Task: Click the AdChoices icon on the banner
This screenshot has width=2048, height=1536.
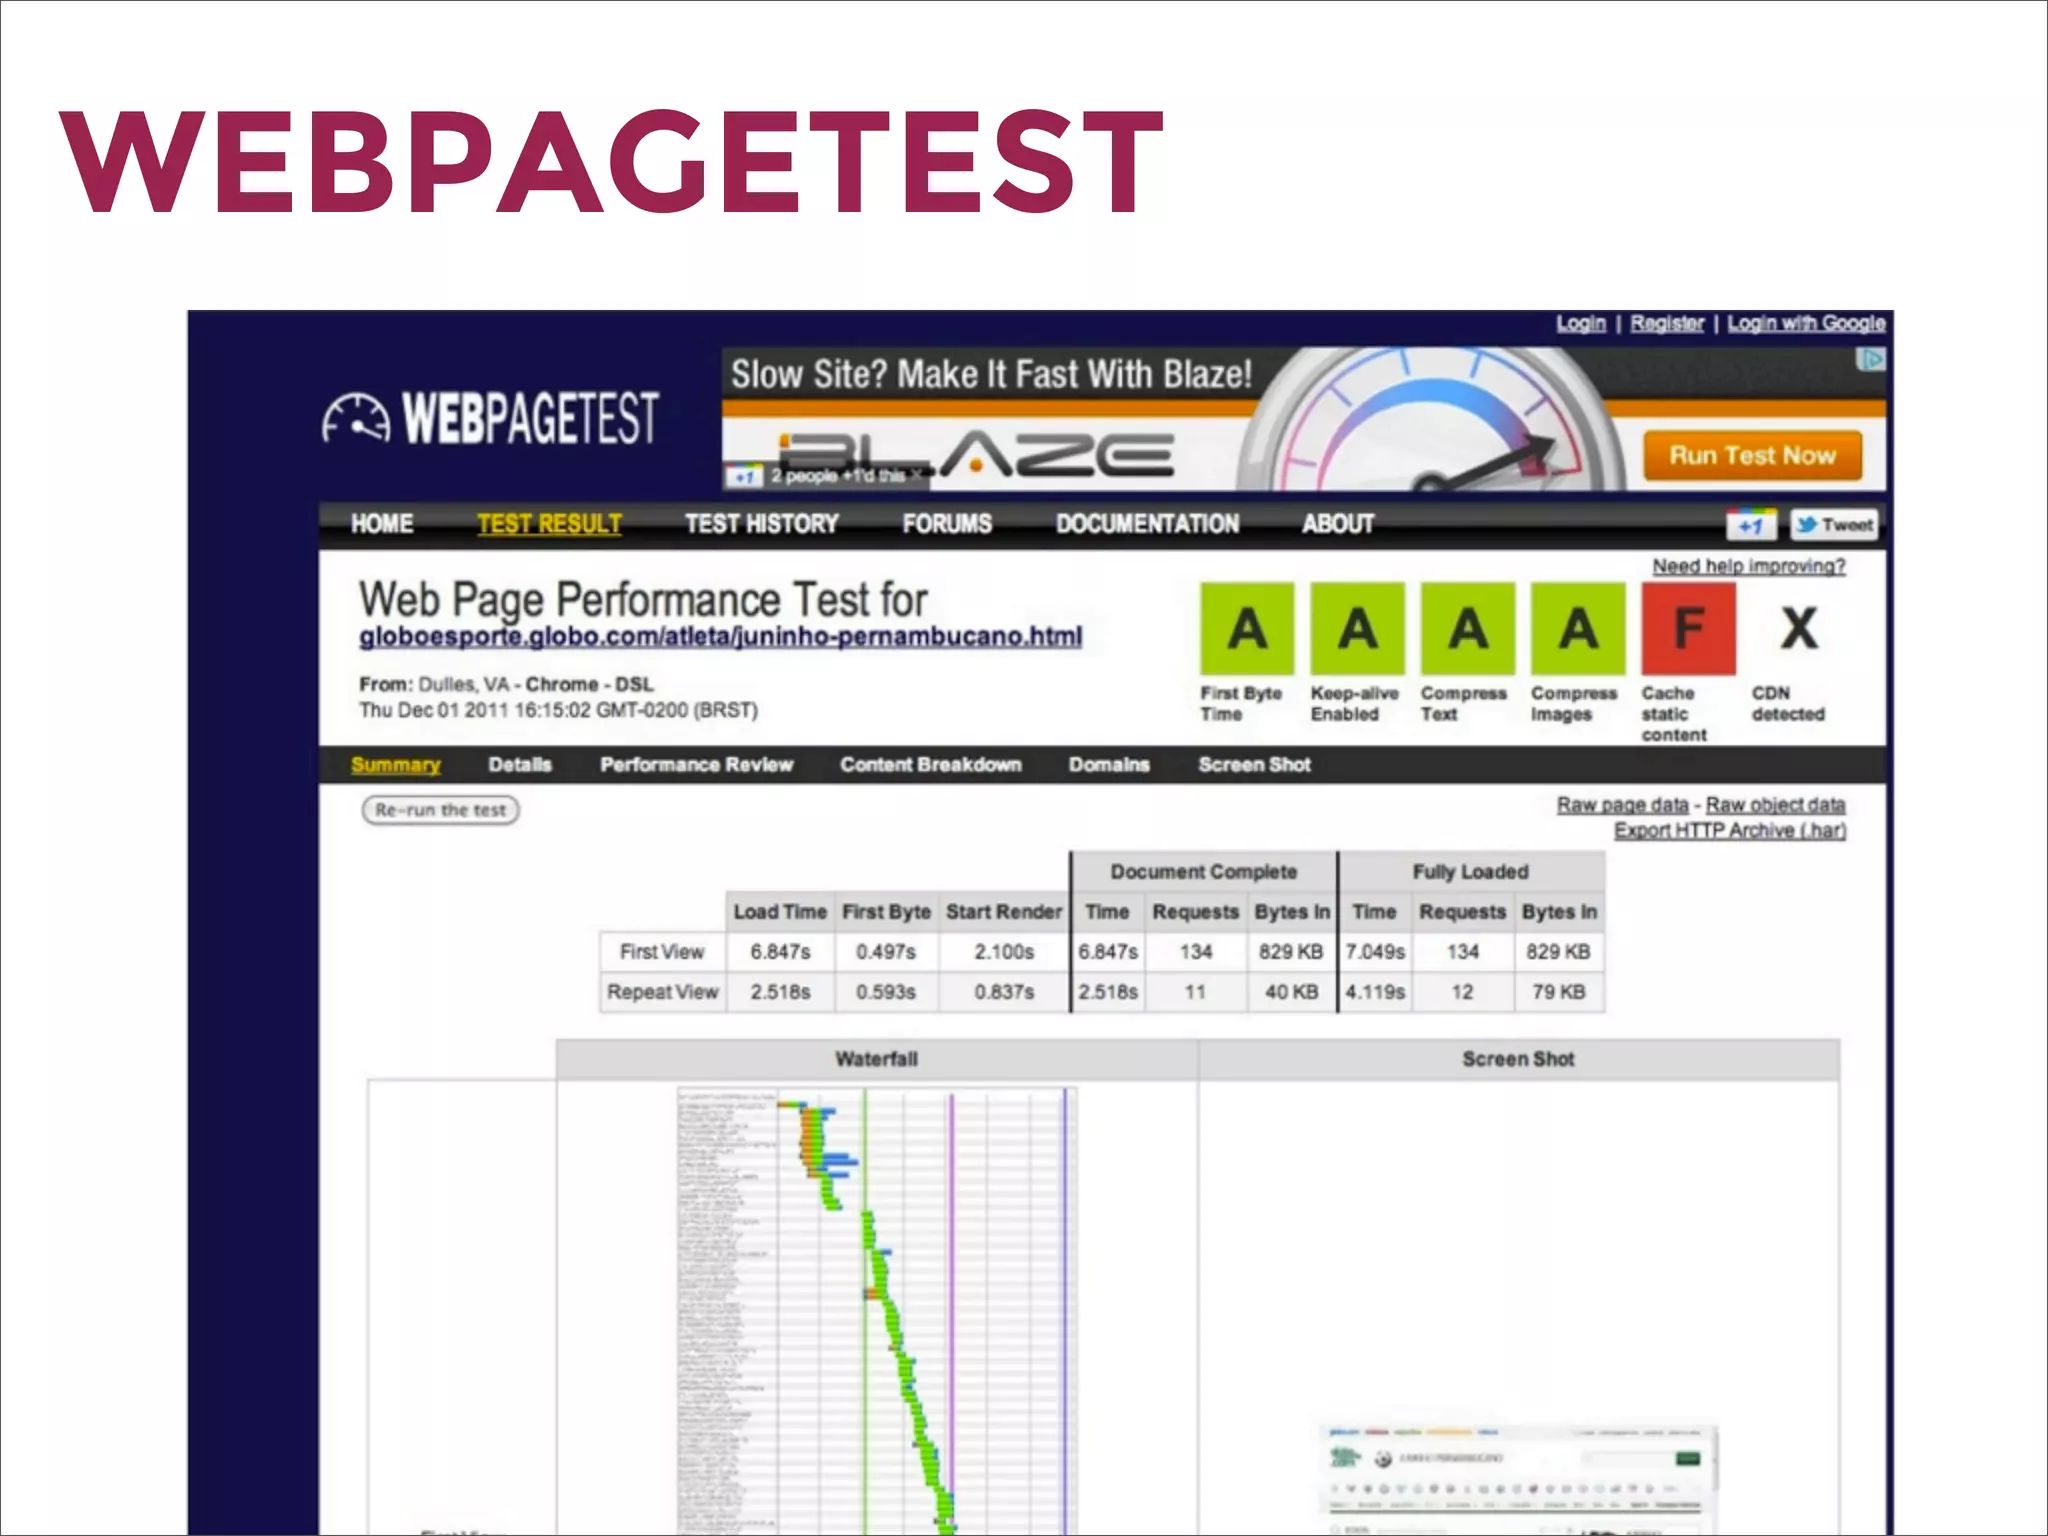Action: click(1871, 360)
